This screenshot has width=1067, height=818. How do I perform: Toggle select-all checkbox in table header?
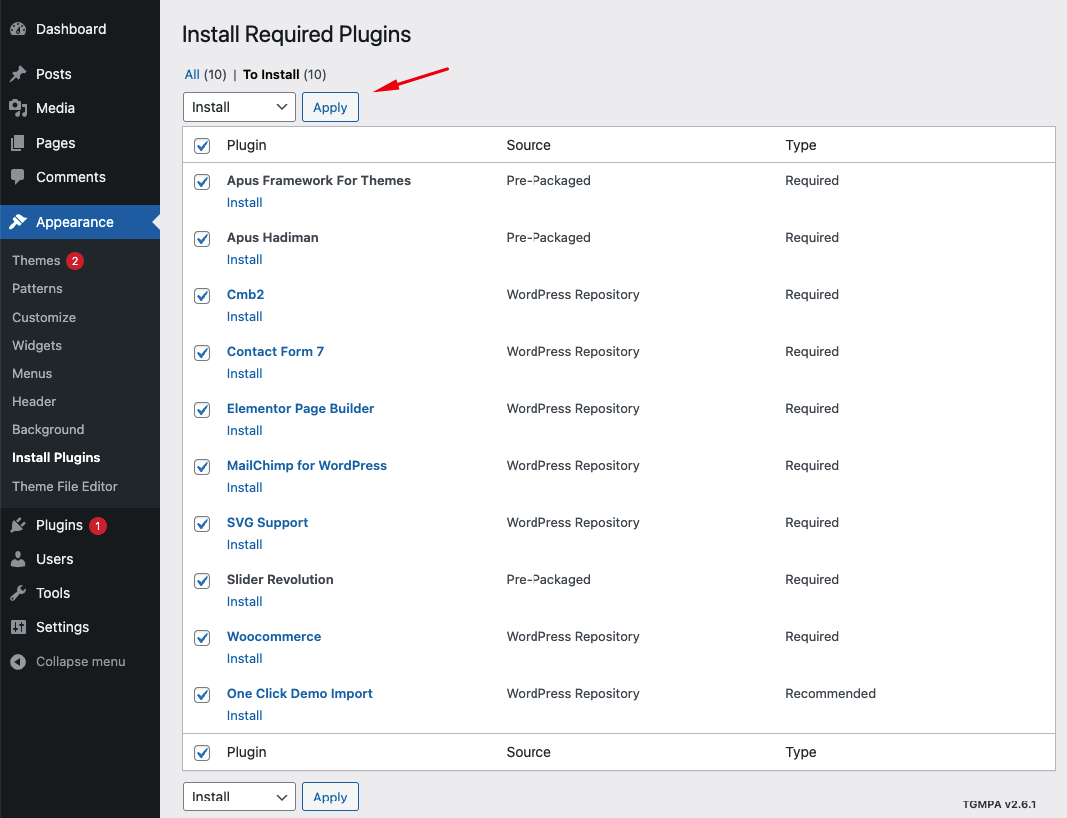click(202, 146)
